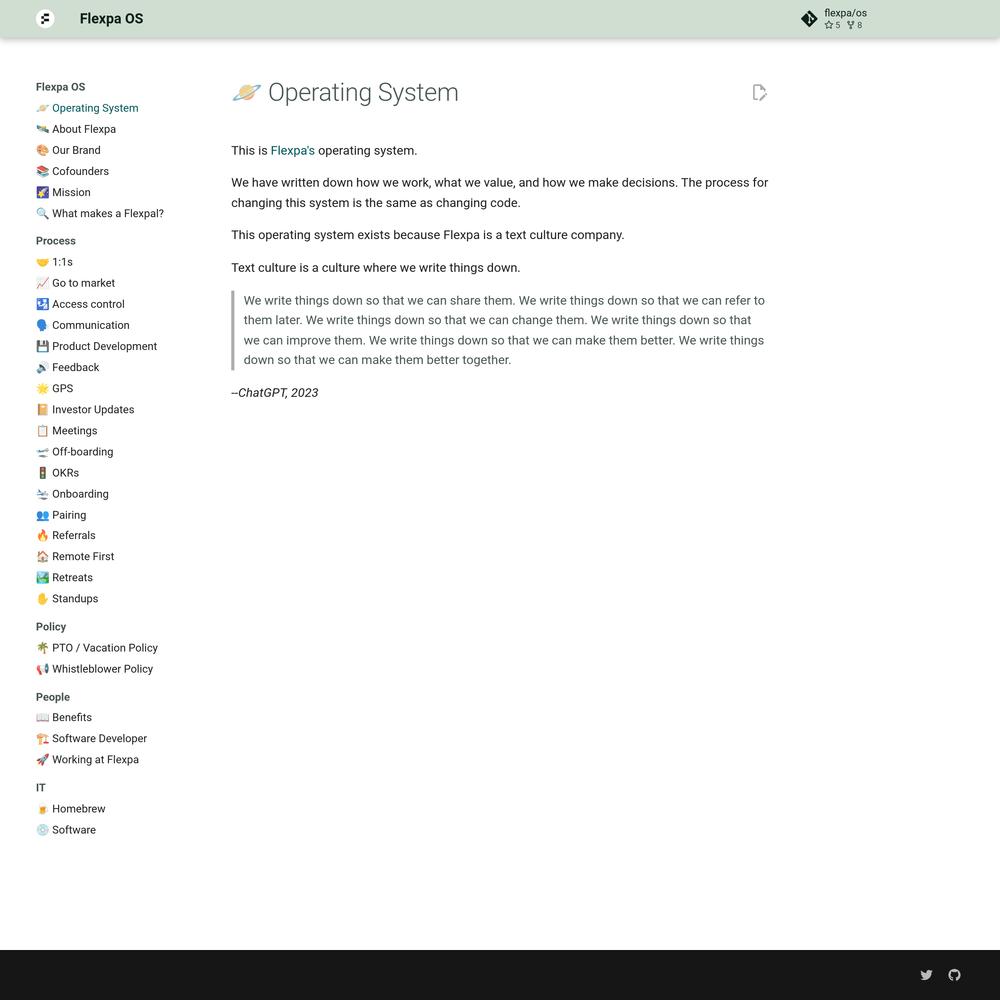The height and width of the screenshot is (1000, 1000).
Task: Open the Standups page
Action: 67,598
